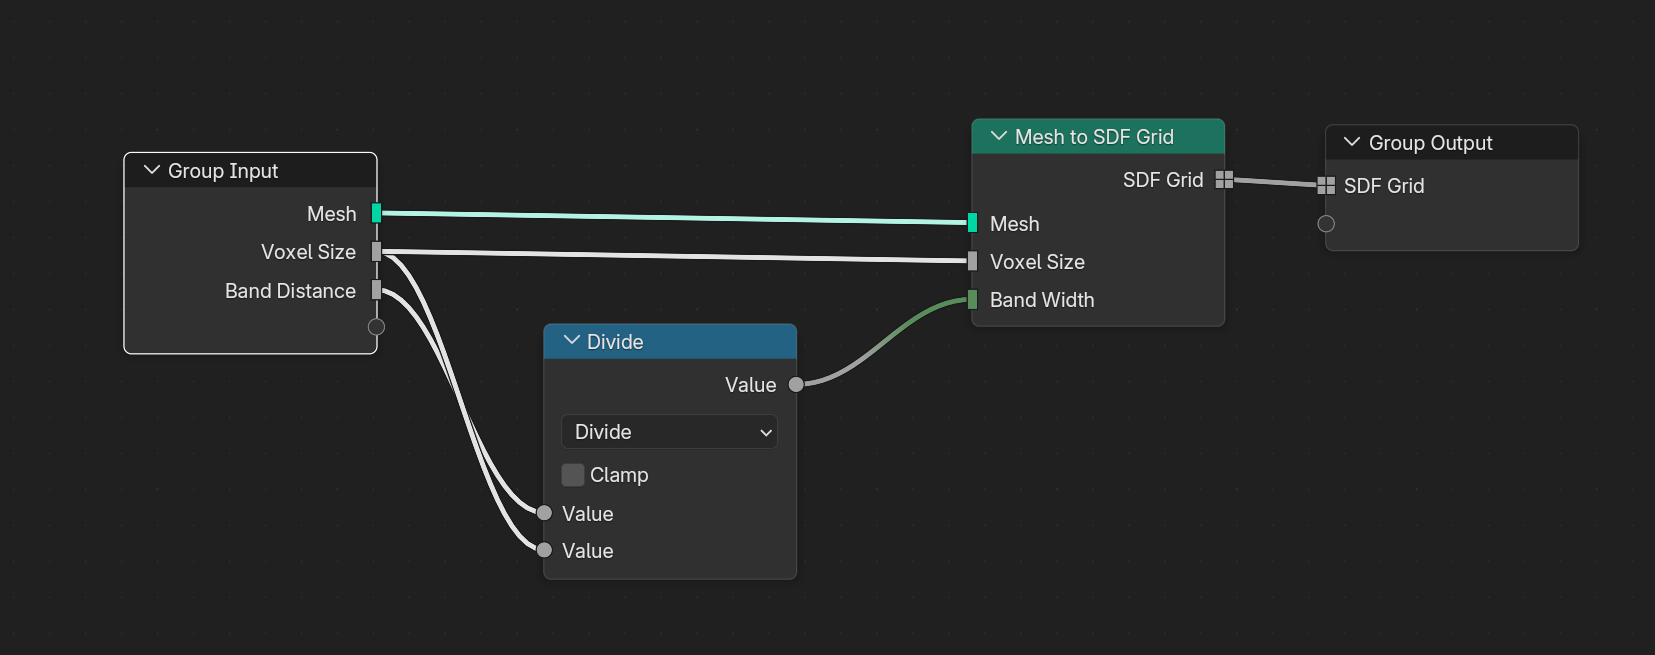Click the empty socket on Group Output
This screenshot has height=655, width=1655.
point(1326,224)
